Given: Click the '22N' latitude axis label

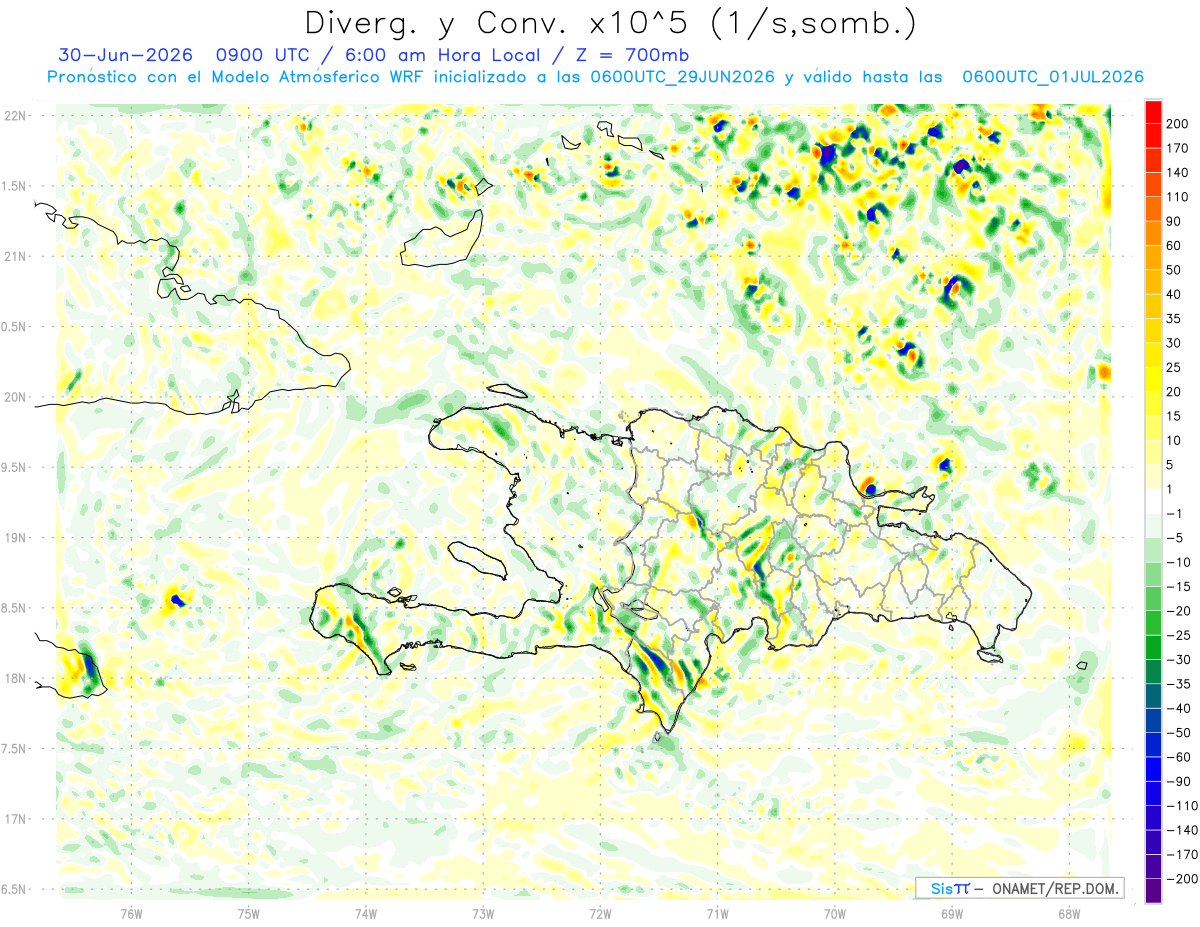Looking at the screenshot, I should pos(15,116).
